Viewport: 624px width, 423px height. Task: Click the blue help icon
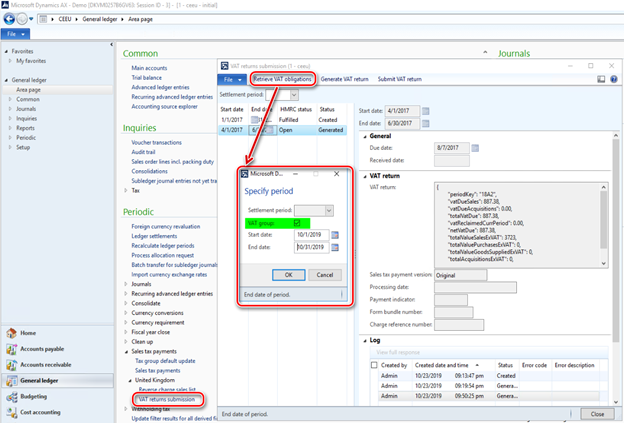614,80
